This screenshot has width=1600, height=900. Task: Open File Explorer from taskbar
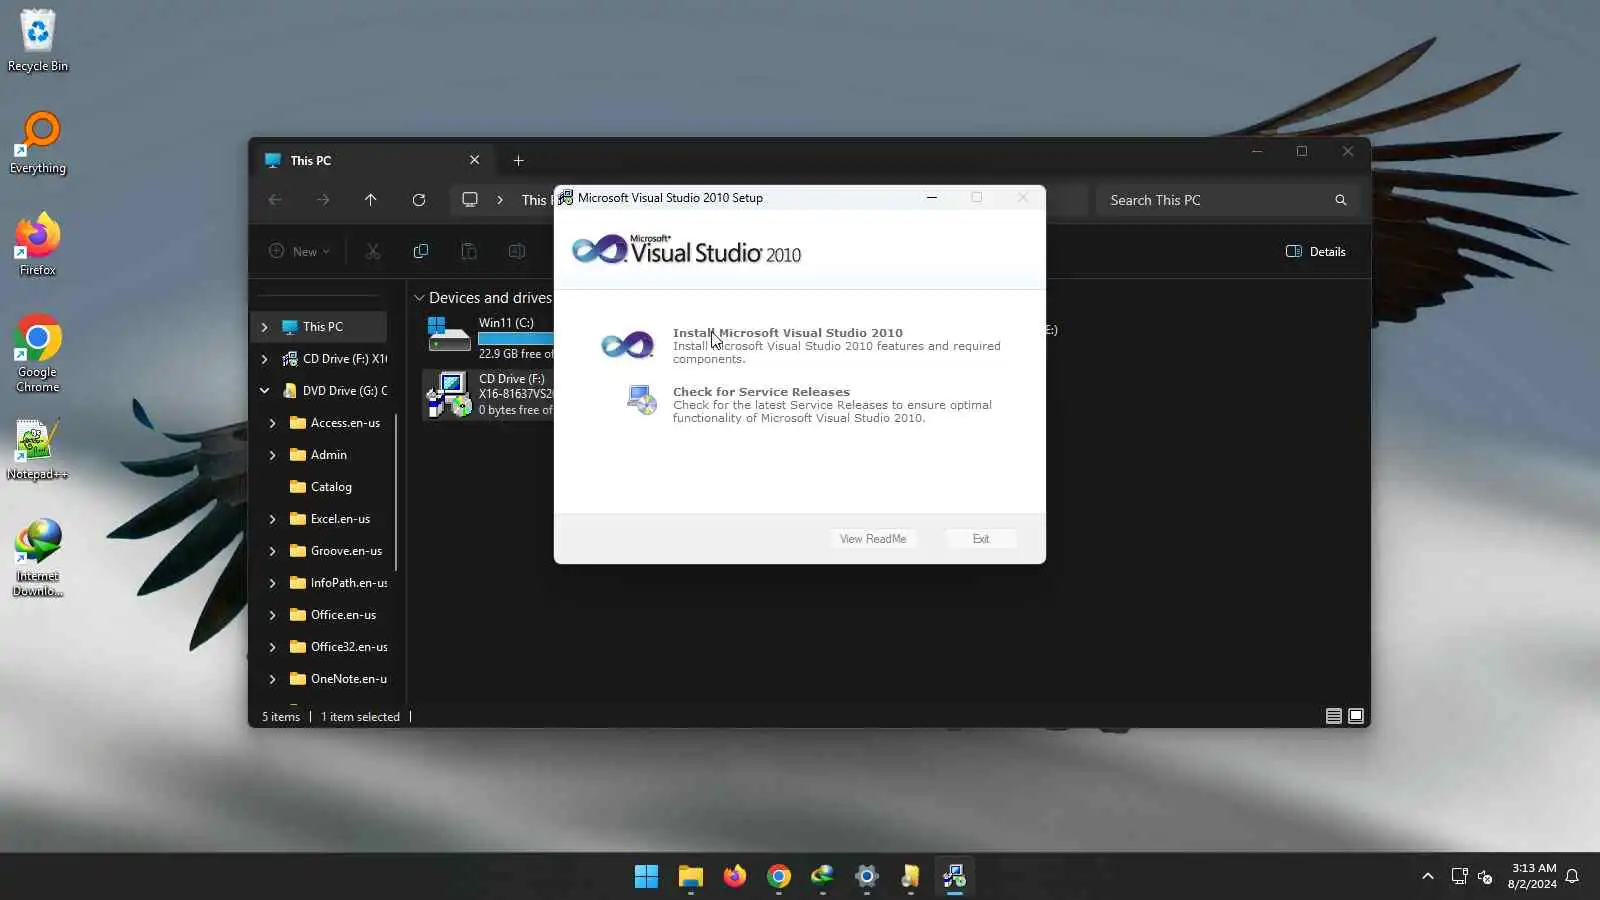(x=691, y=877)
